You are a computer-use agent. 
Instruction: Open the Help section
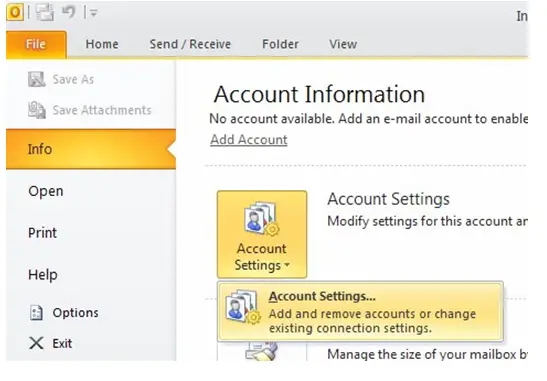tap(43, 275)
